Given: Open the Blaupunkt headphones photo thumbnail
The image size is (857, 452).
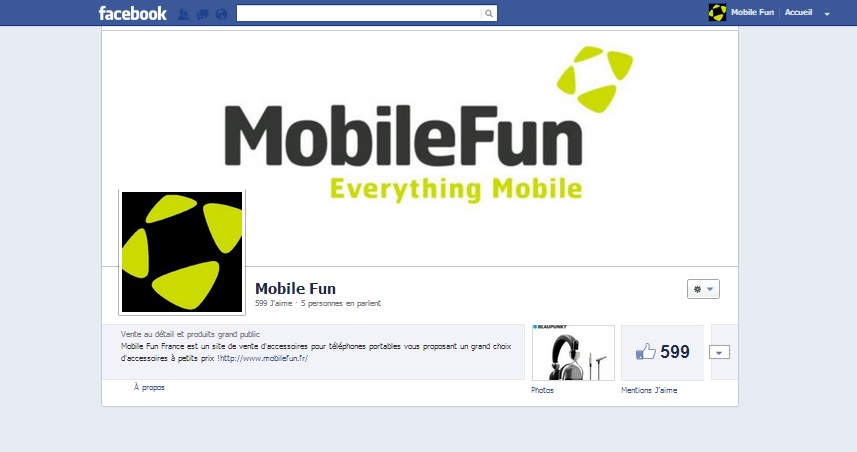Looking at the screenshot, I should tap(573, 353).
